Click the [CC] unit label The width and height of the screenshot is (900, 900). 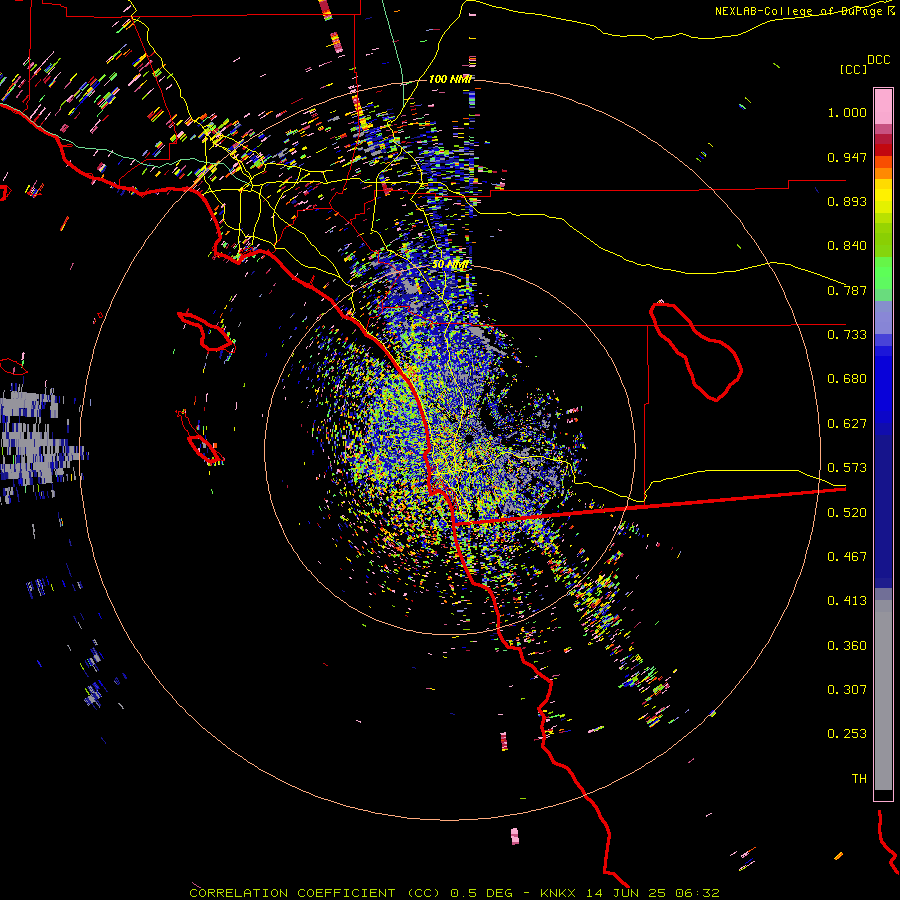tap(853, 69)
